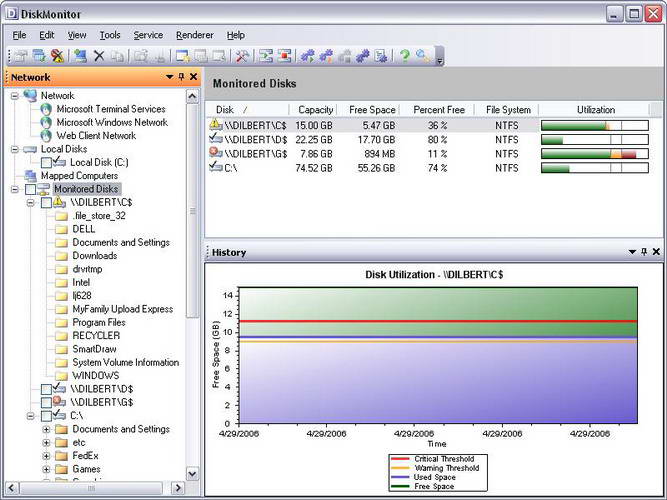Collapse the Local Disks tree node
The width and height of the screenshot is (667, 500).
15,149
